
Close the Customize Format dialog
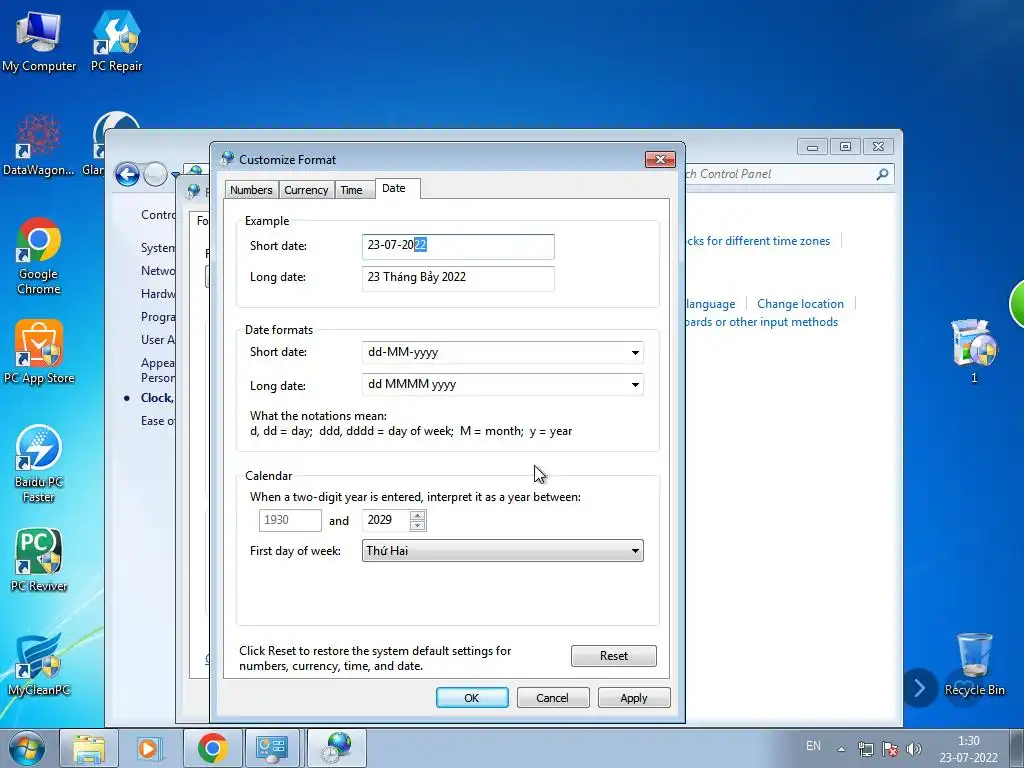point(660,159)
